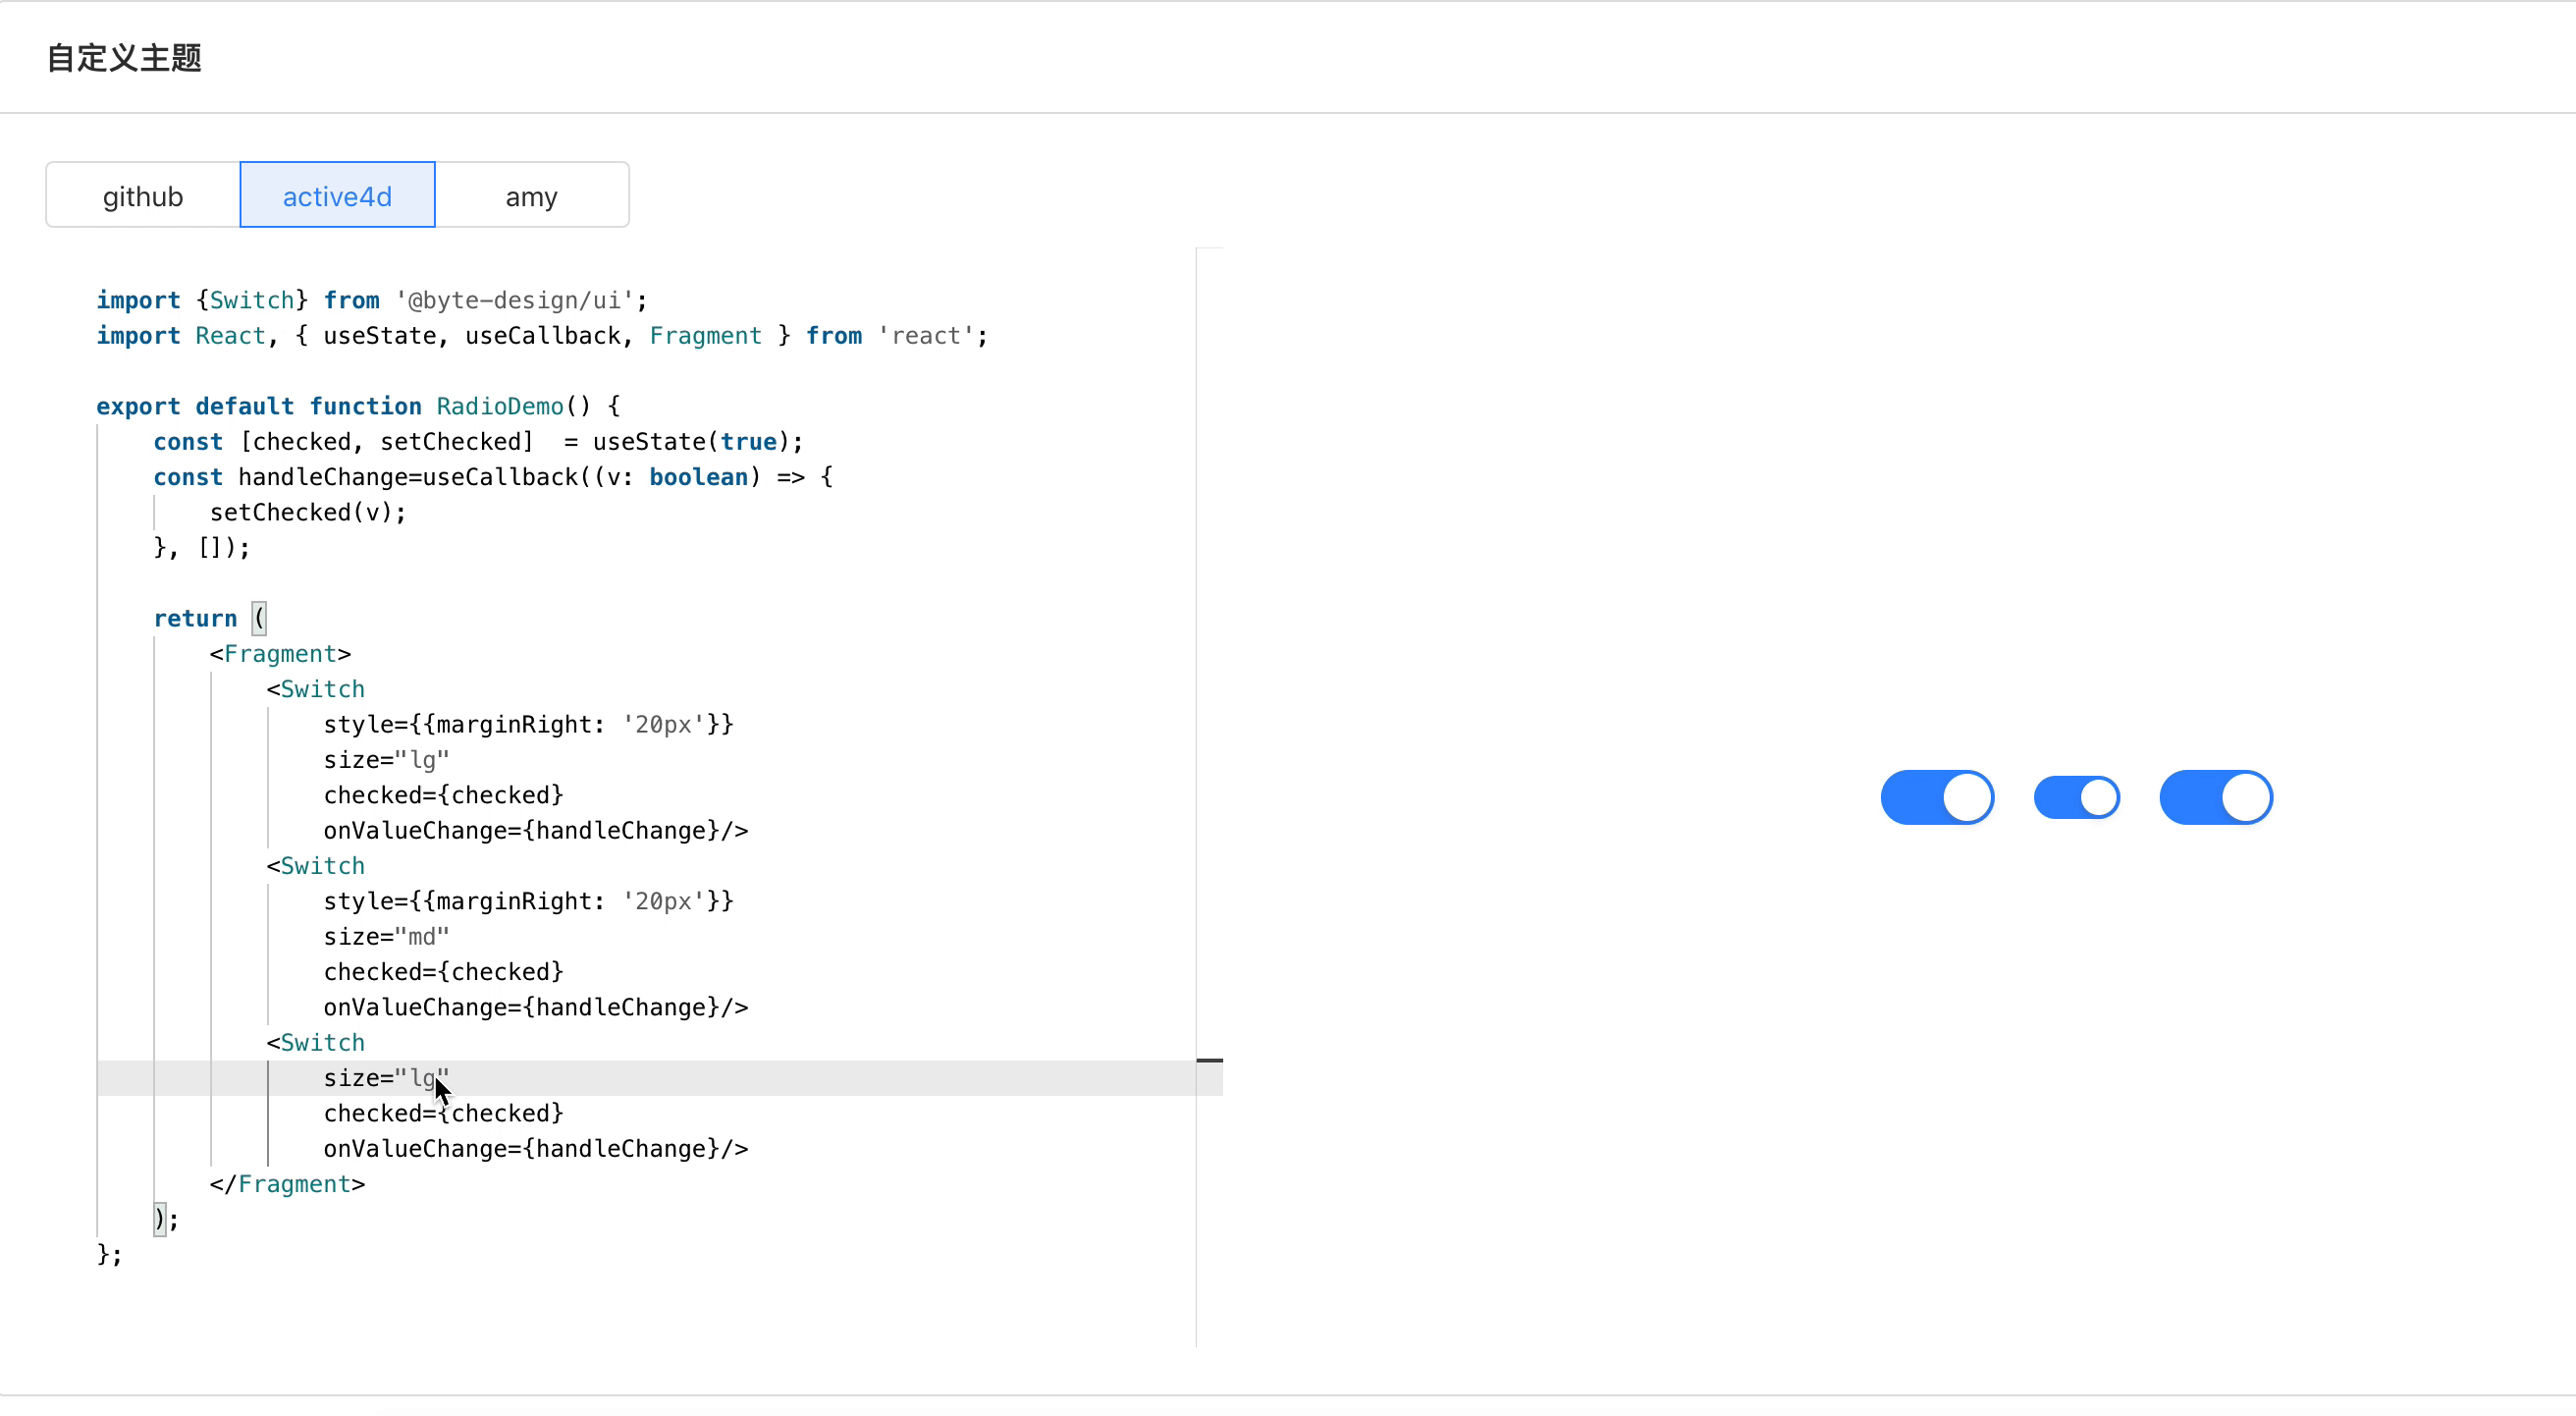Click the return statement parenthesis
Screen dimensions: 2576x1416
259,618
